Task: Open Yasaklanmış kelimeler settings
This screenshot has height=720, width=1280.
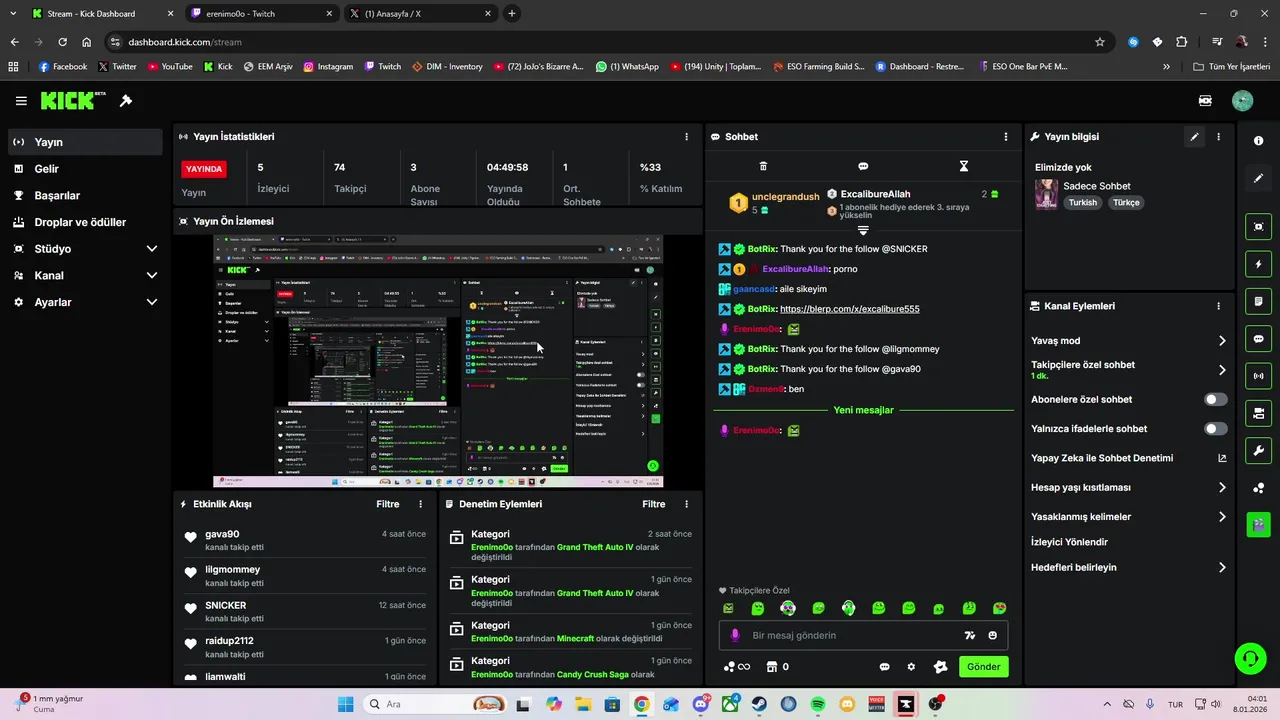Action: tap(1222, 517)
